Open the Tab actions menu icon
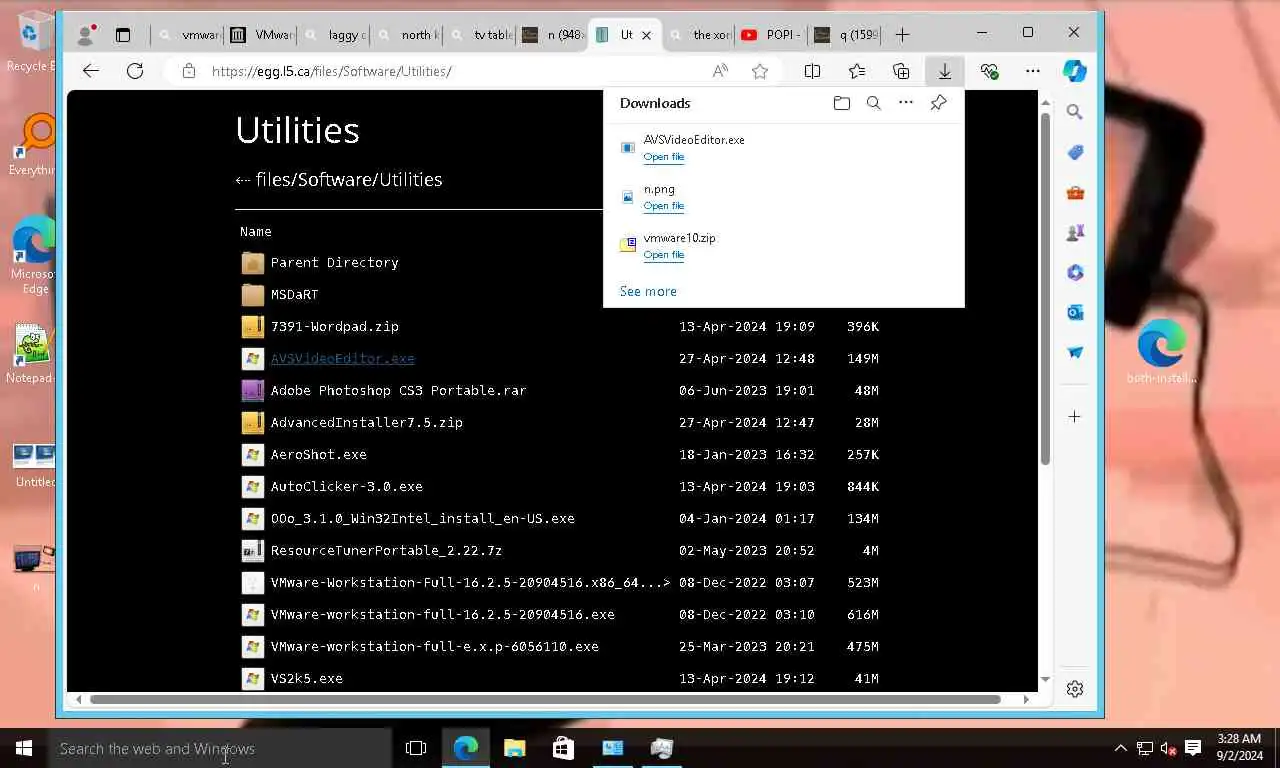 (x=123, y=35)
